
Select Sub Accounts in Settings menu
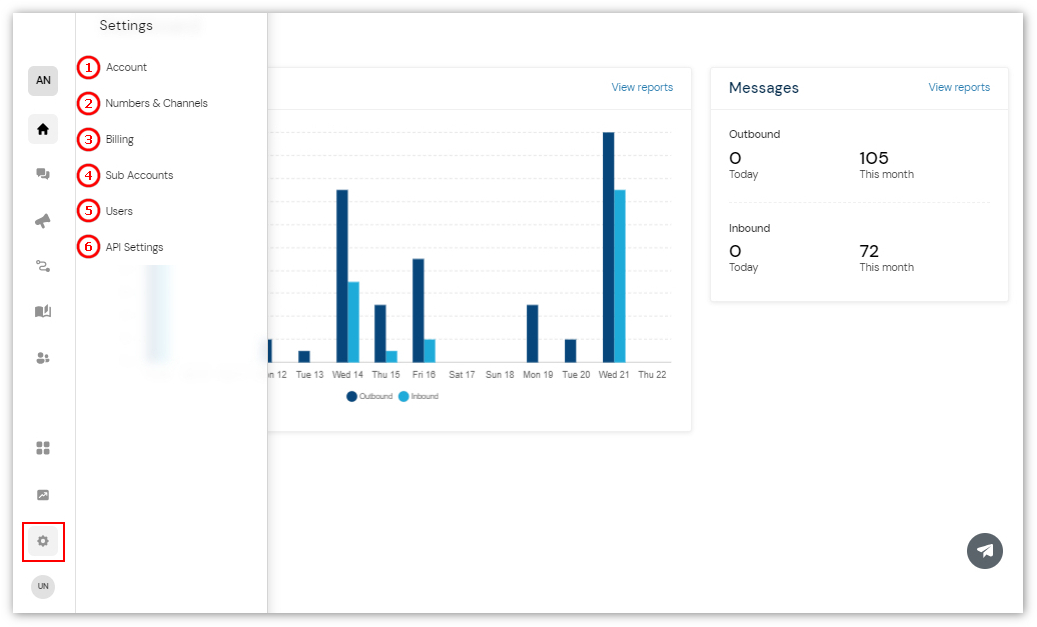tap(139, 175)
